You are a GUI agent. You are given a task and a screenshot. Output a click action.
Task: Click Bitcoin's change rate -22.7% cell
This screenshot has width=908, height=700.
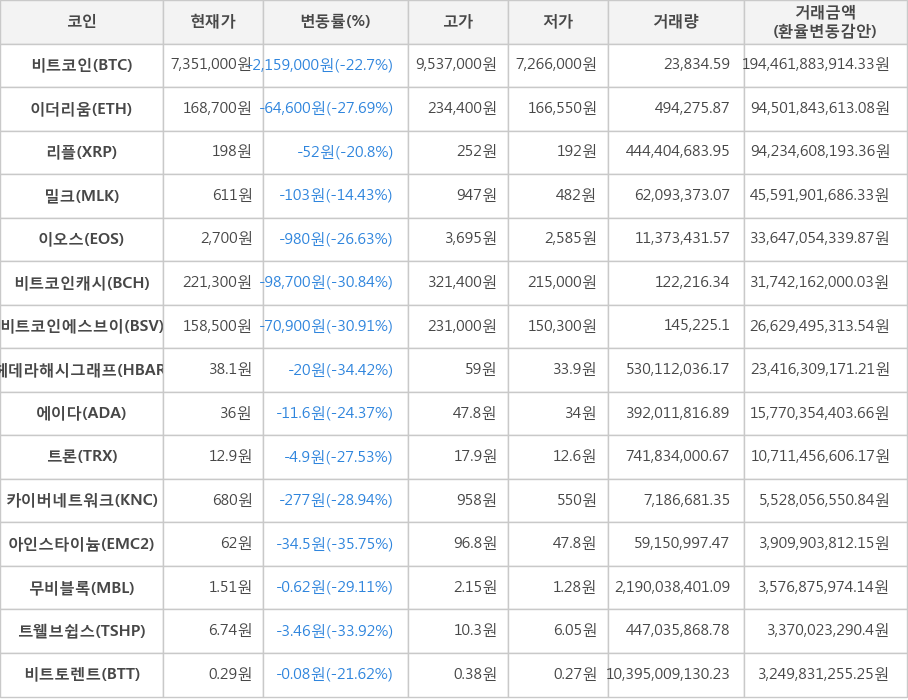tap(335, 65)
